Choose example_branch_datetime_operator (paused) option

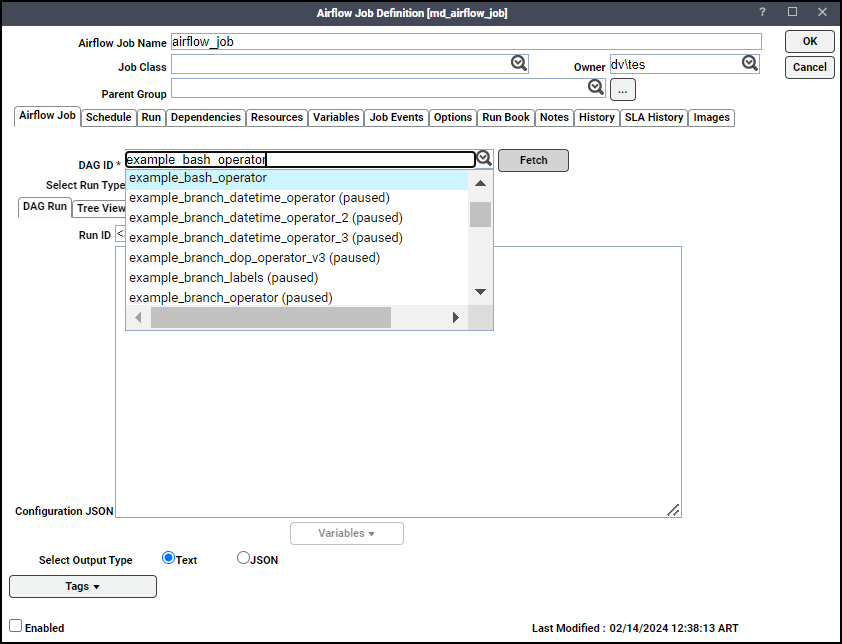297,198
